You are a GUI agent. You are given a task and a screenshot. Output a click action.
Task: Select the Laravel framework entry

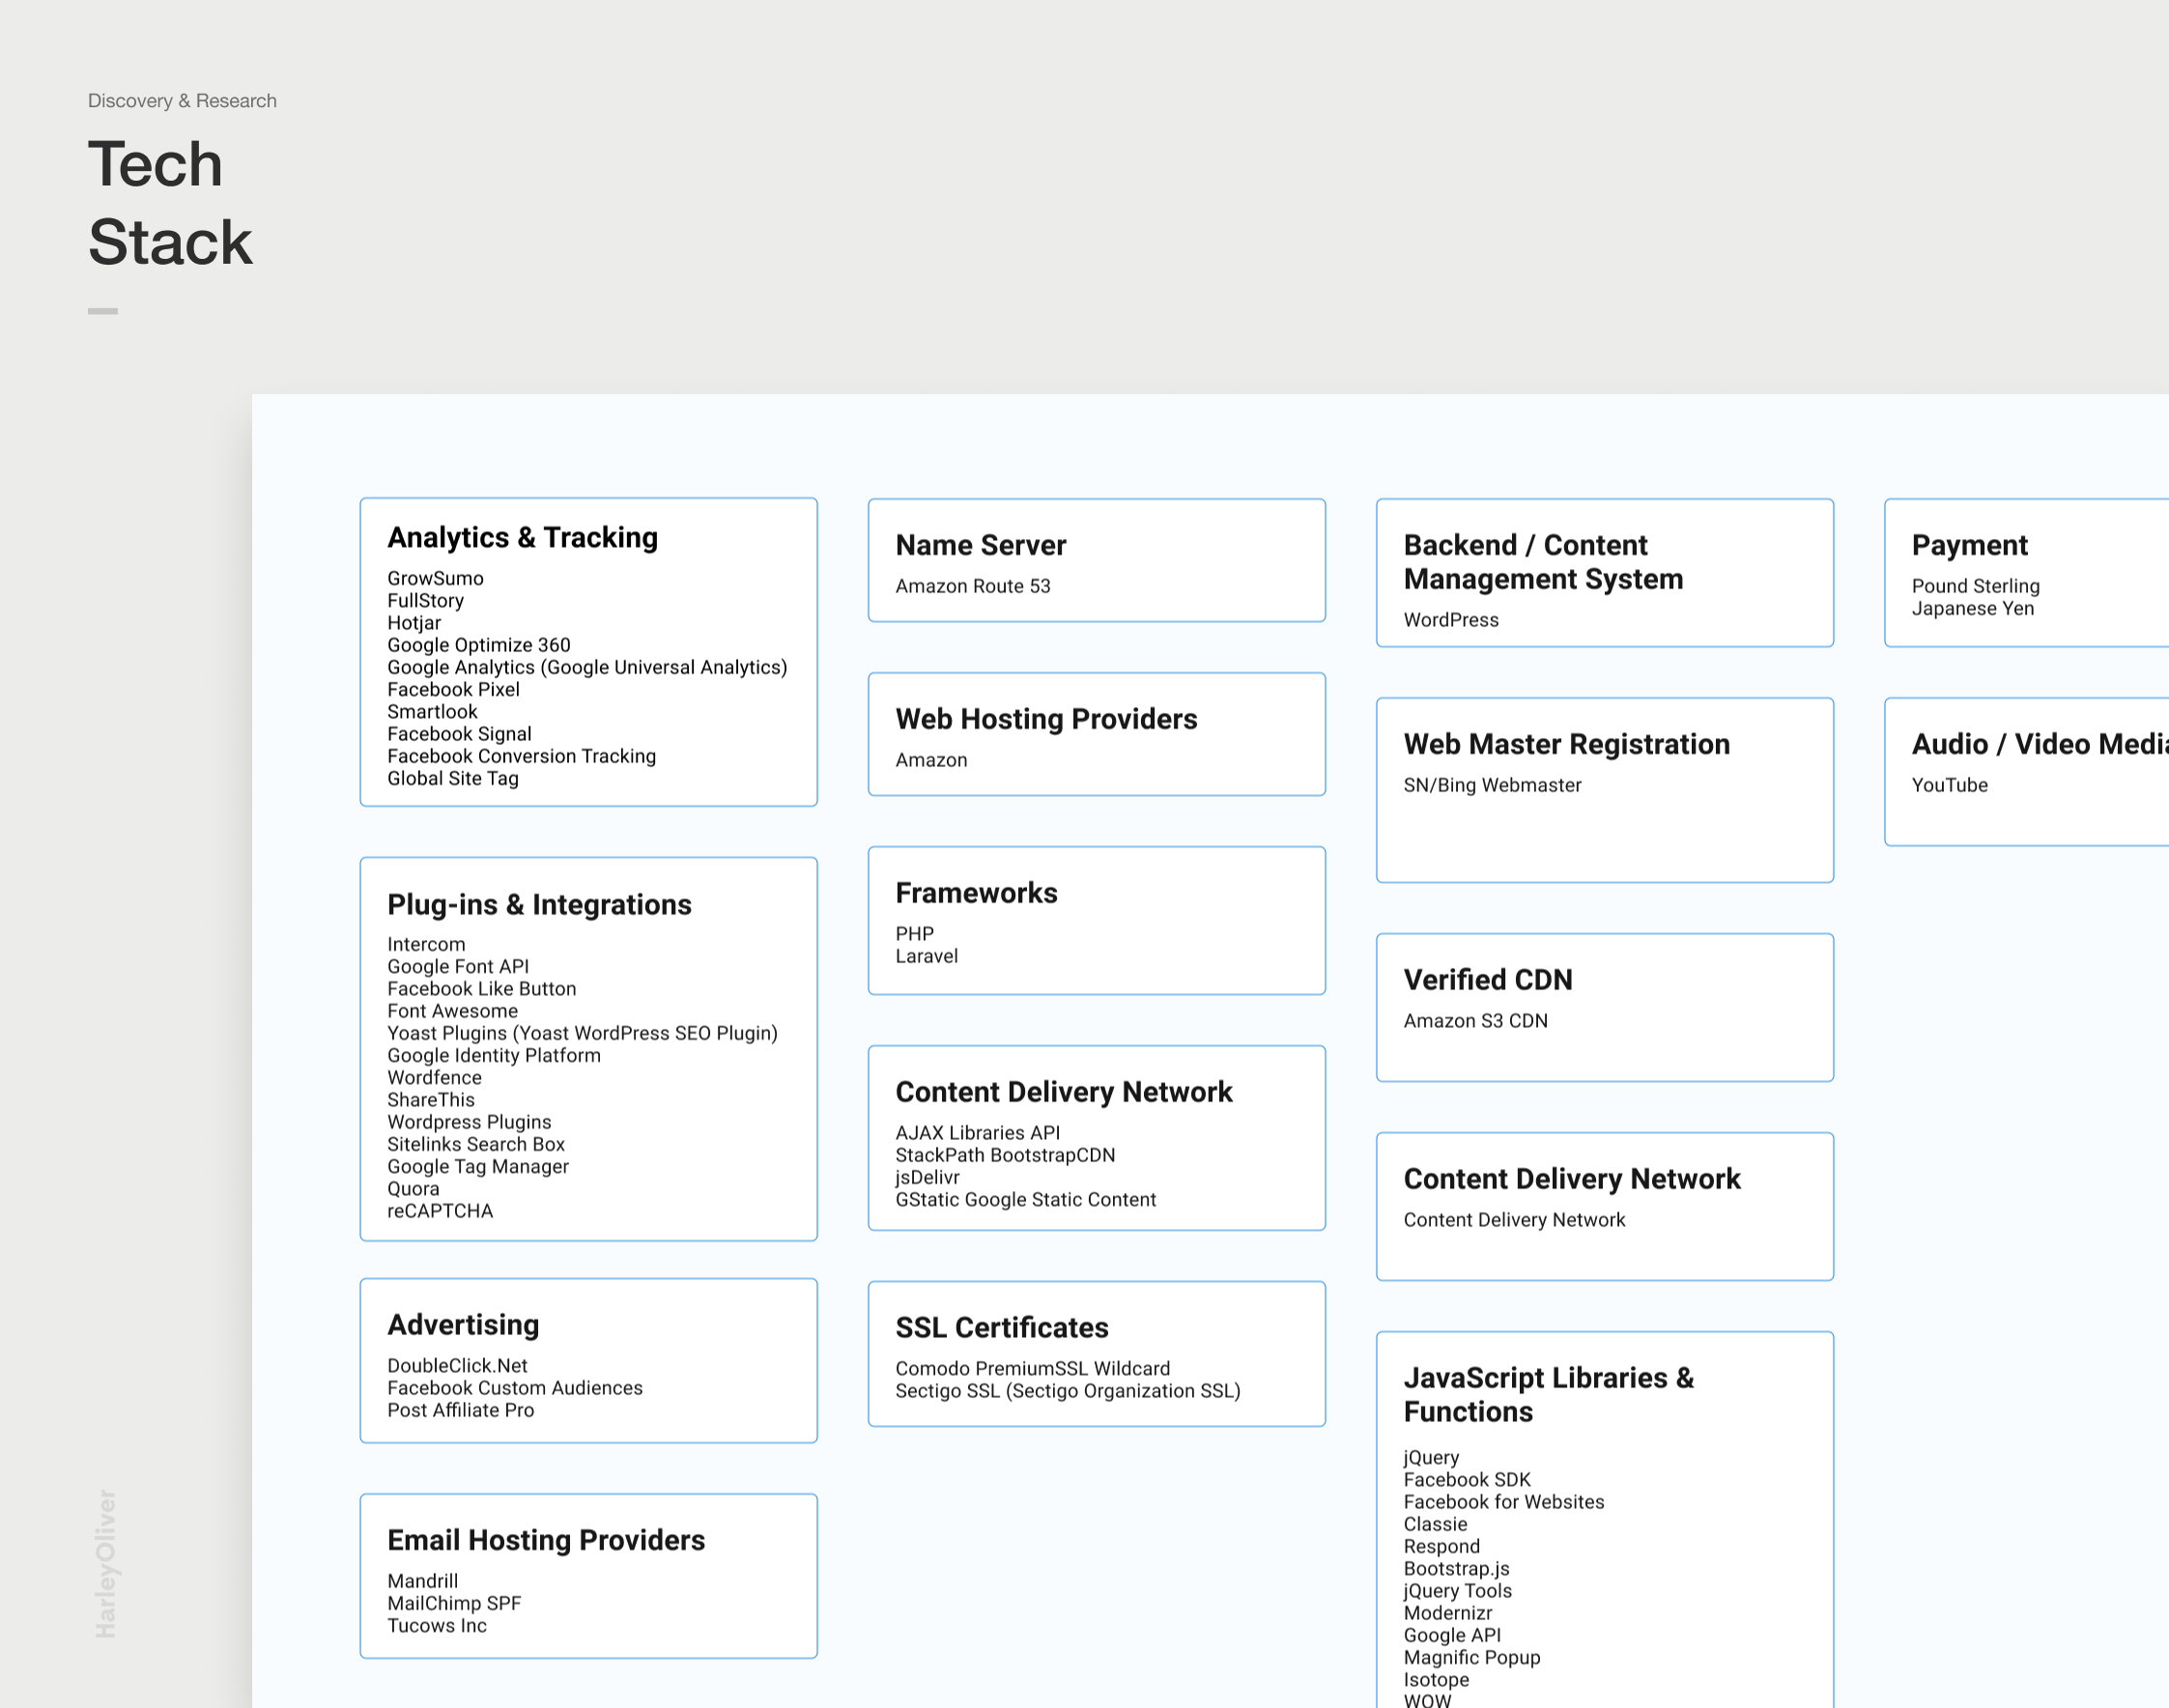pos(926,957)
